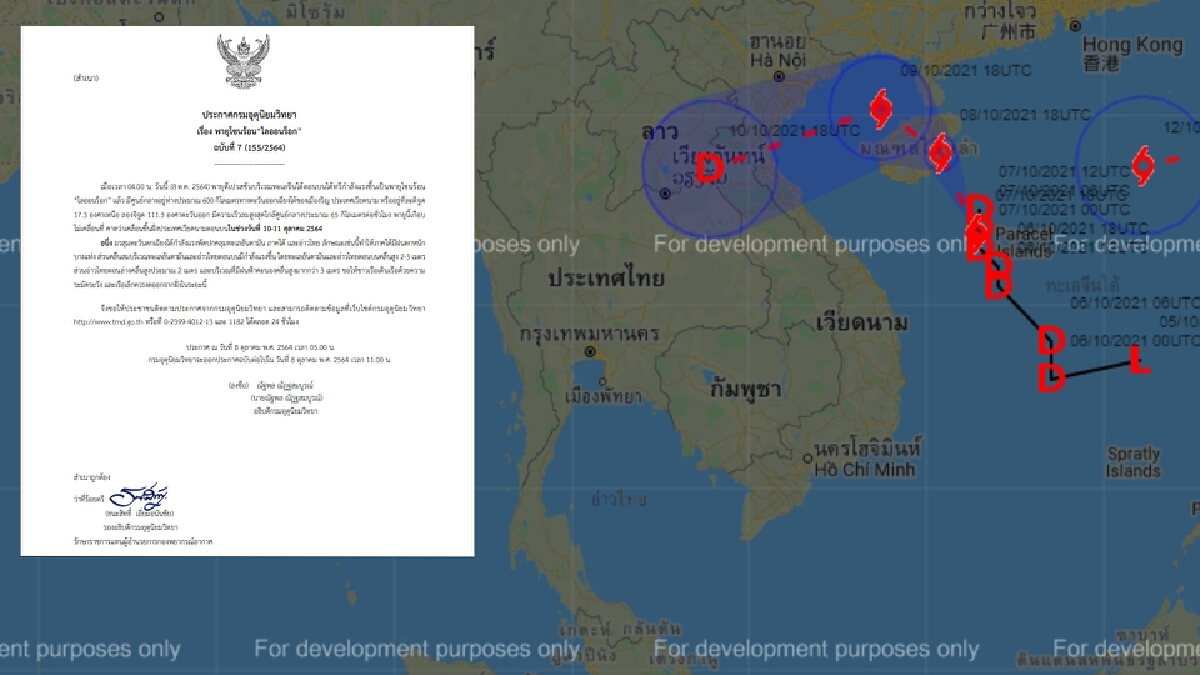Click the ประเทศไทย country label
Viewport: 1200px width, 675px height.
click(x=606, y=279)
